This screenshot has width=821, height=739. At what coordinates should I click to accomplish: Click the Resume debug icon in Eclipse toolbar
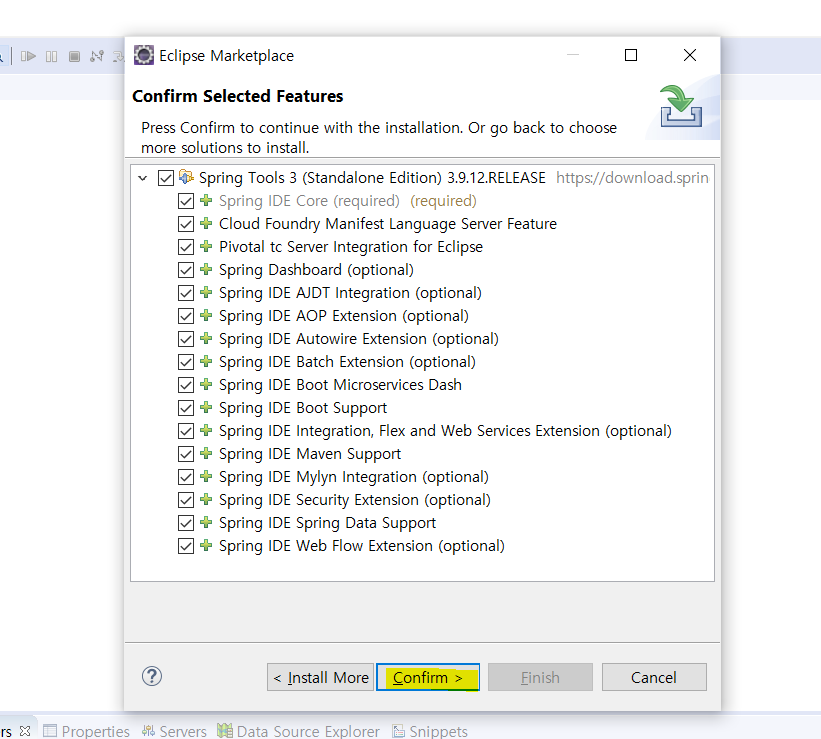(x=28, y=56)
